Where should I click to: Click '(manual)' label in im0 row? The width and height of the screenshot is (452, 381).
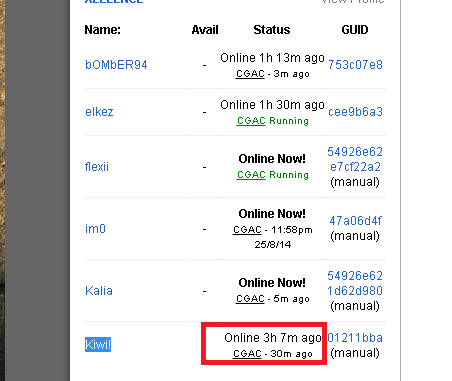pos(355,236)
